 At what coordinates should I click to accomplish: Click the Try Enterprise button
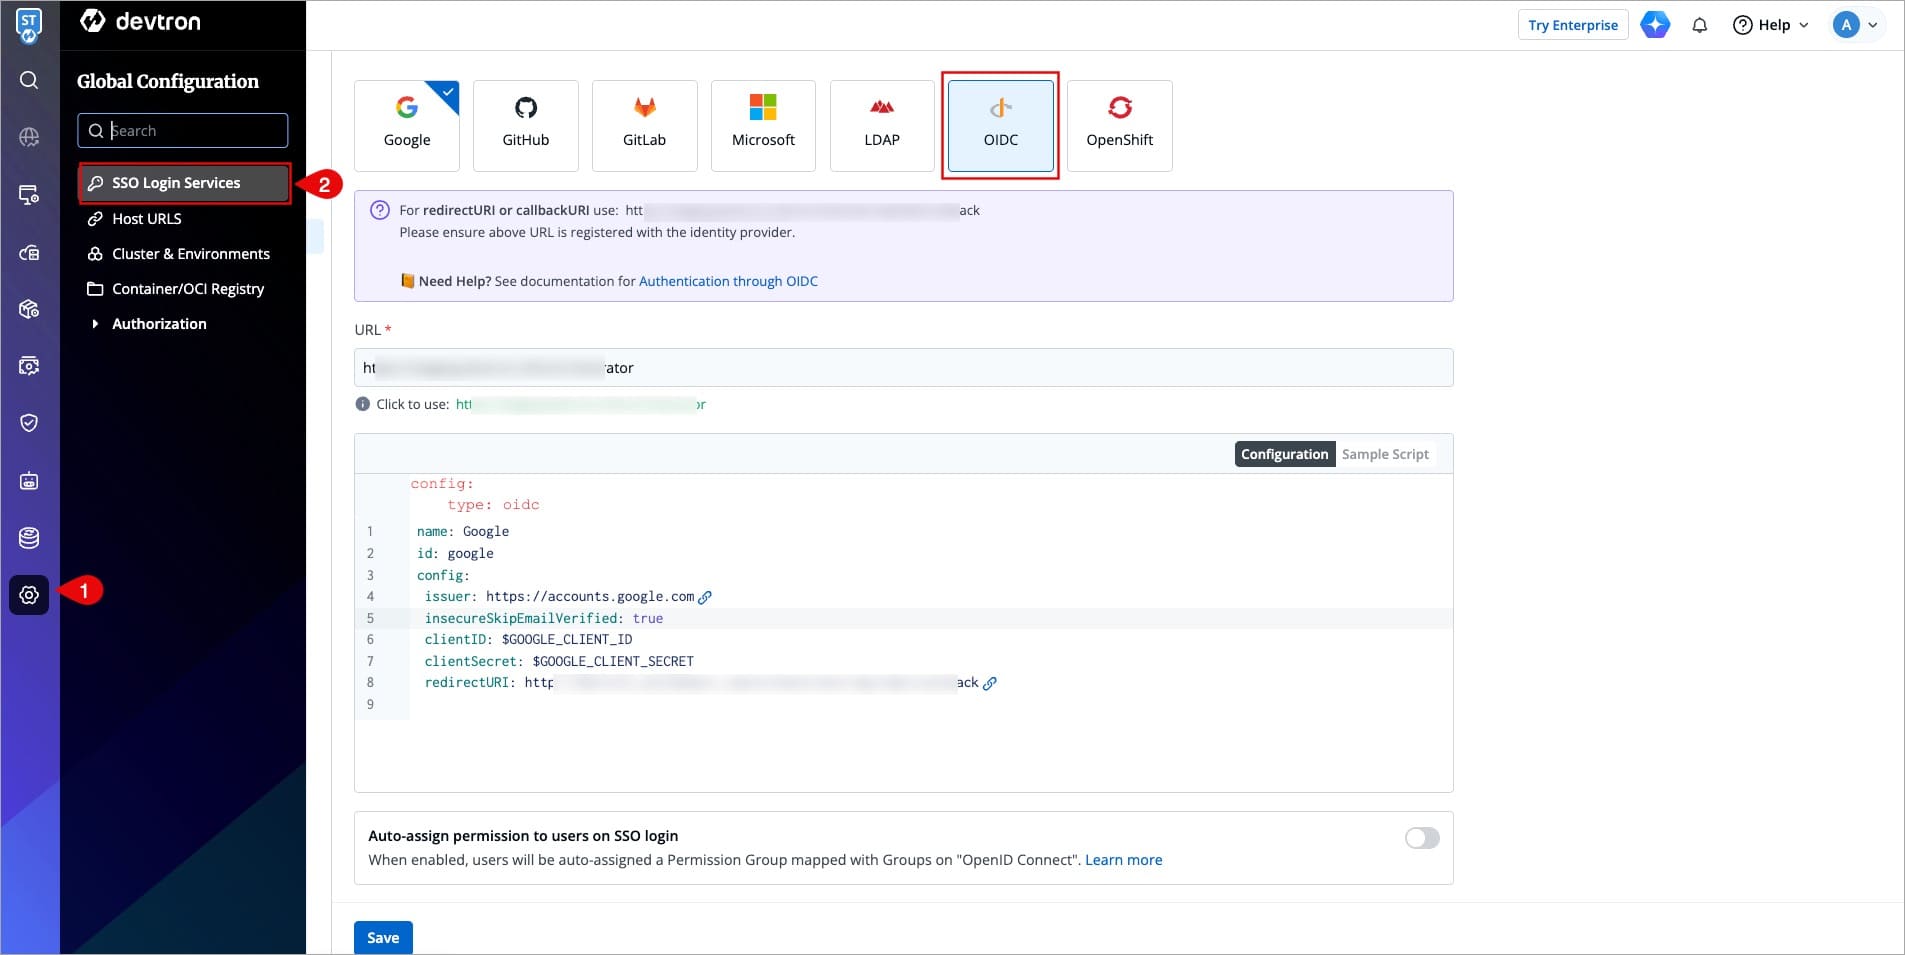click(x=1572, y=25)
